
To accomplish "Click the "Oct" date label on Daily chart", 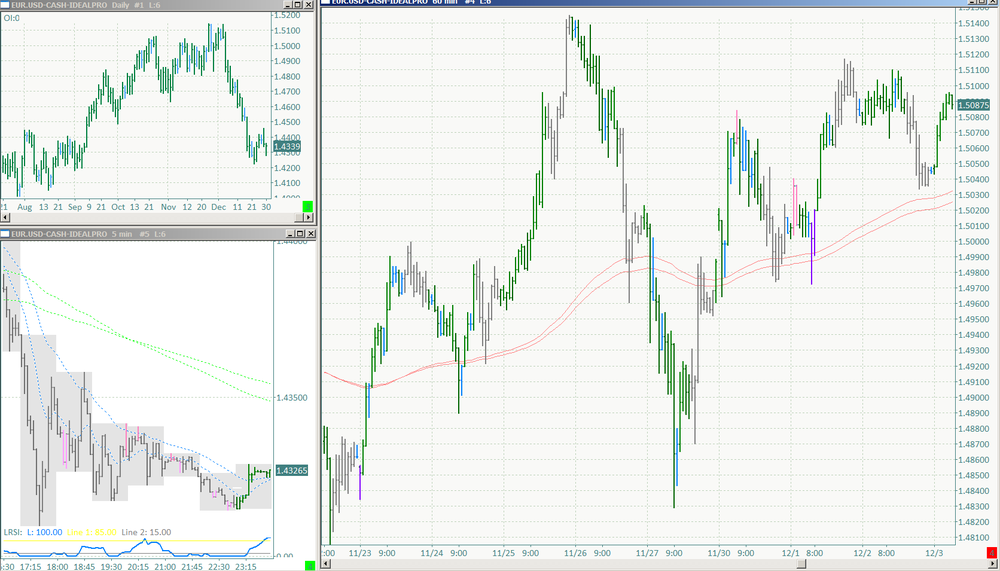I will pos(118,207).
